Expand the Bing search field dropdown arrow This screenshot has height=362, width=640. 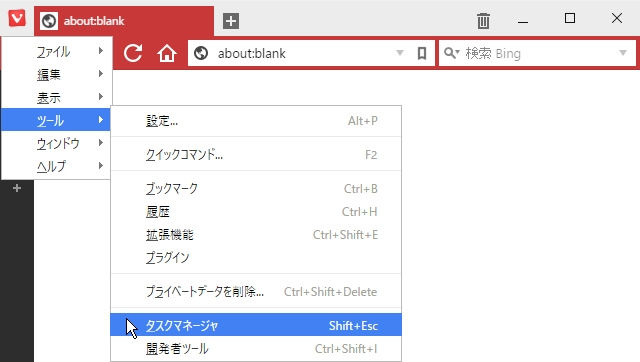coord(623,53)
